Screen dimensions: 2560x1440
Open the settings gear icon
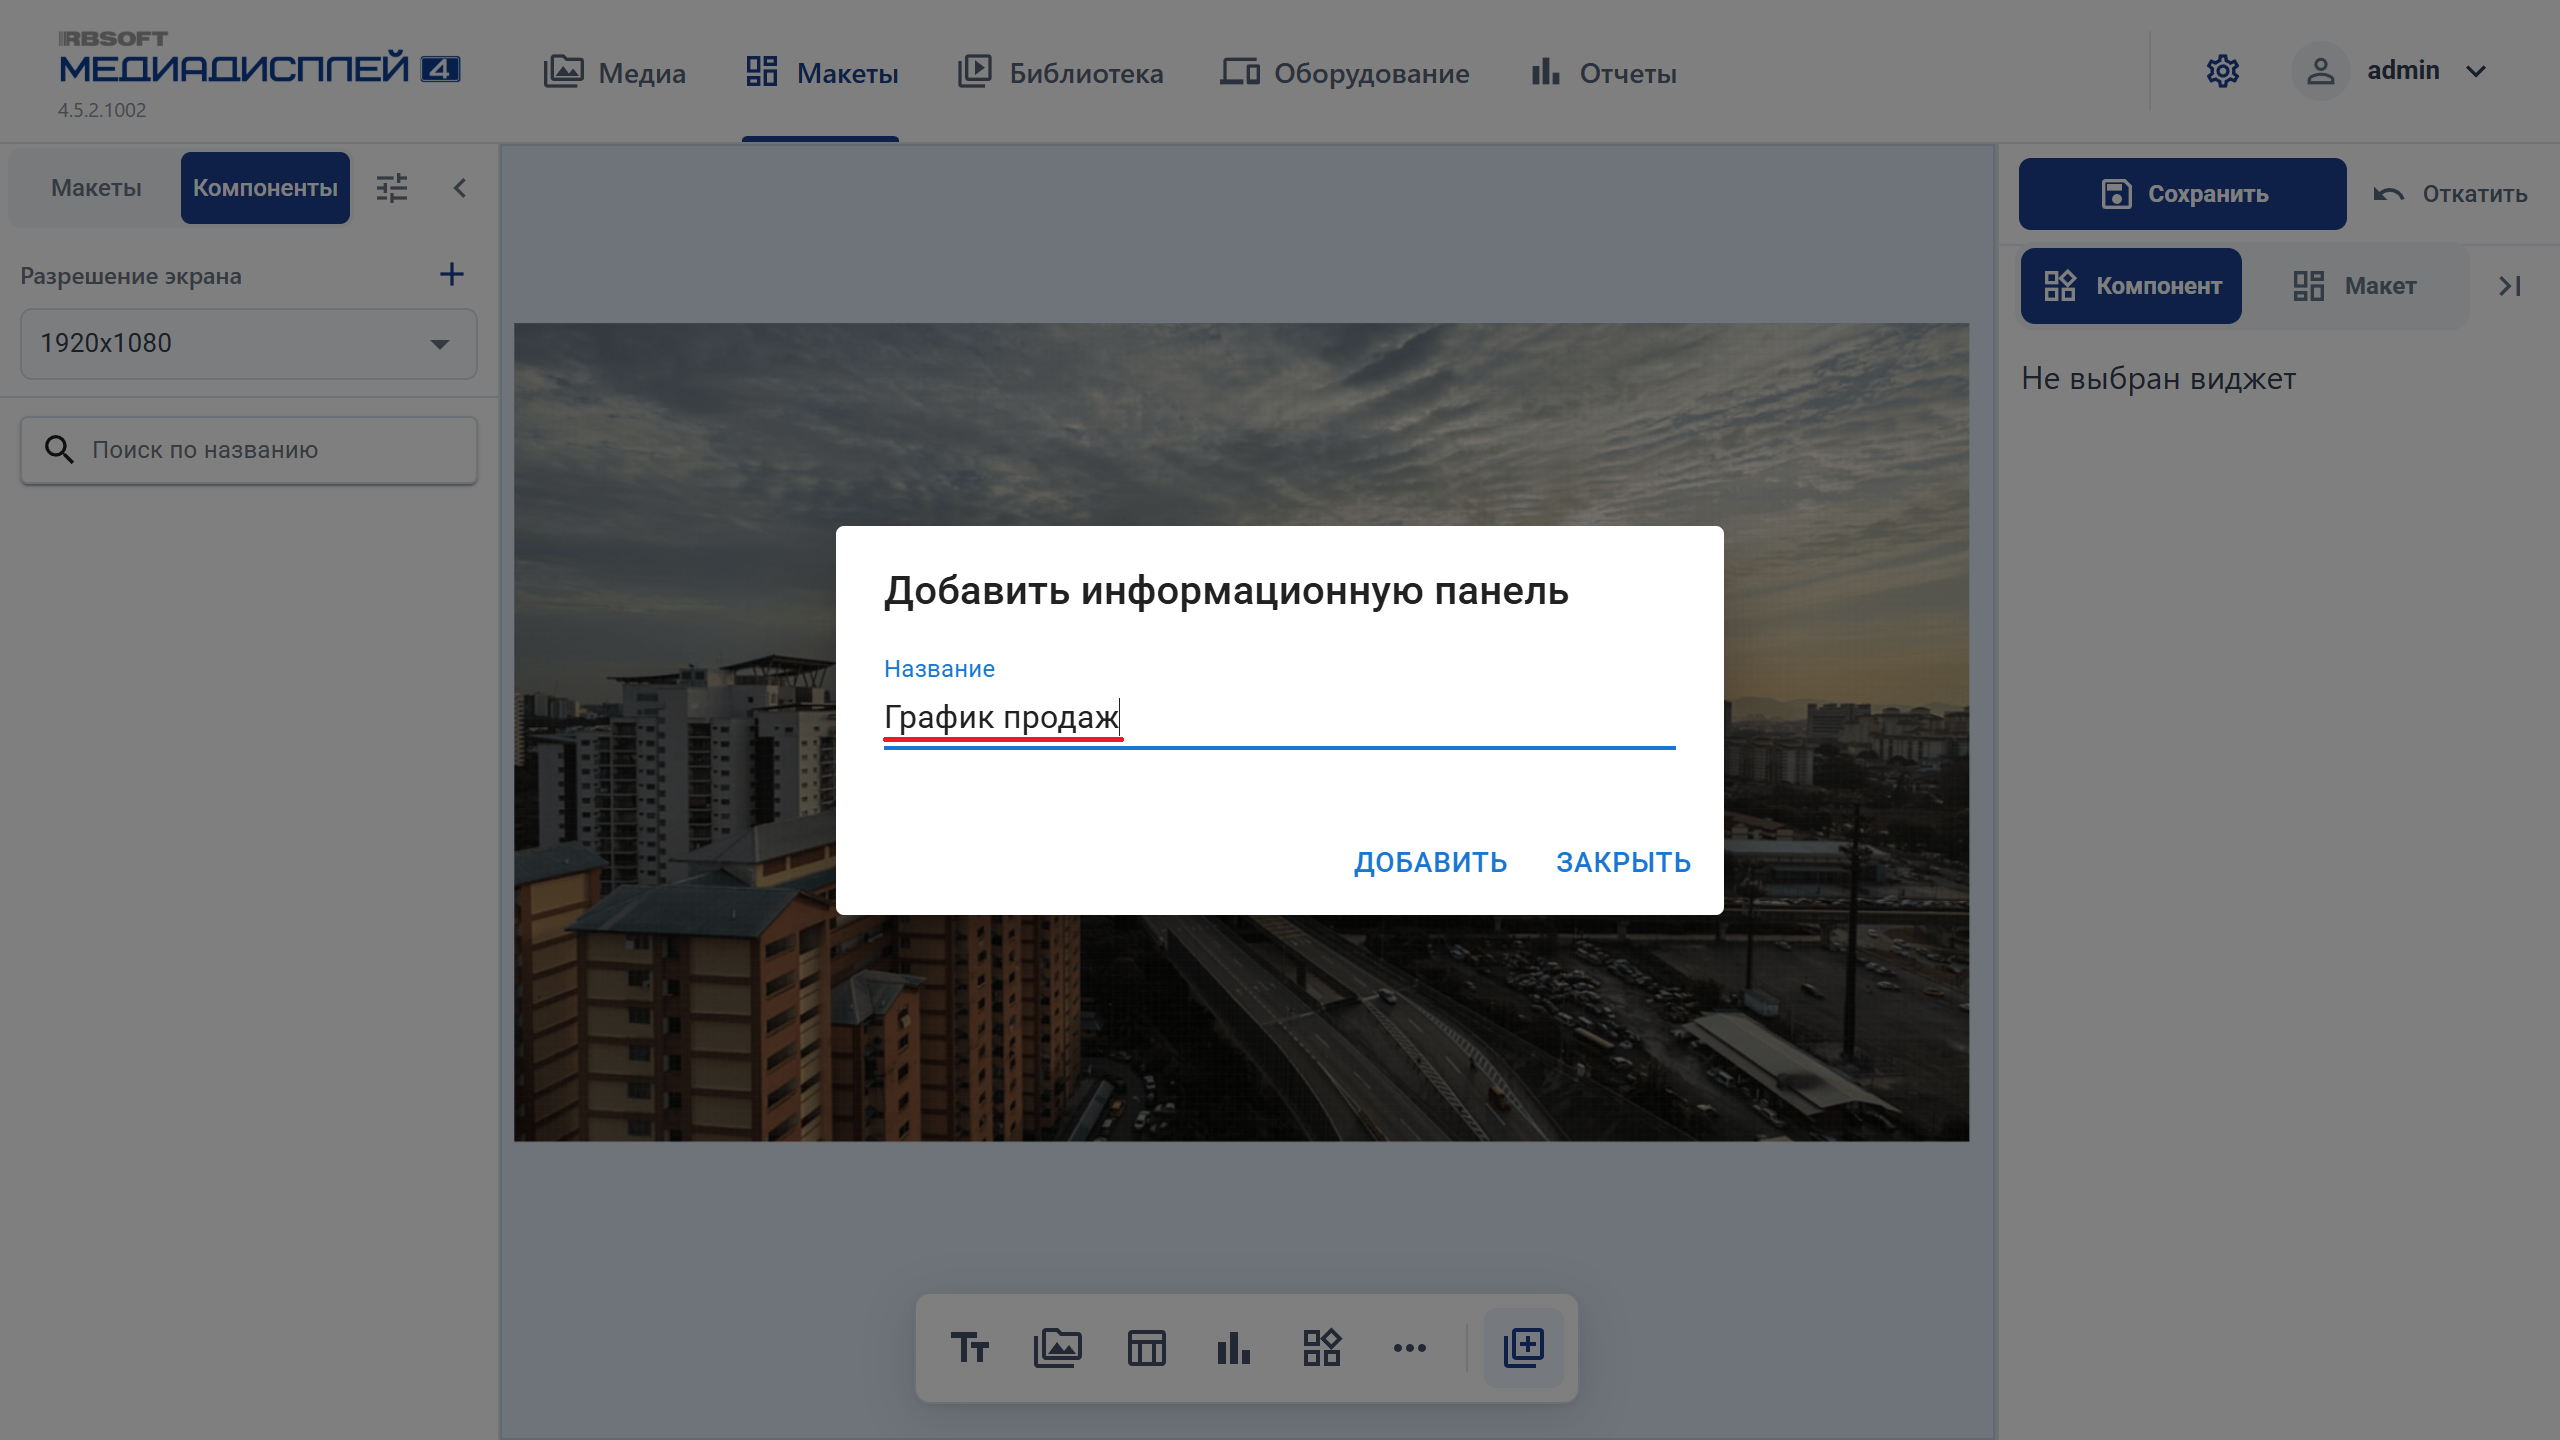[x=2222, y=71]
